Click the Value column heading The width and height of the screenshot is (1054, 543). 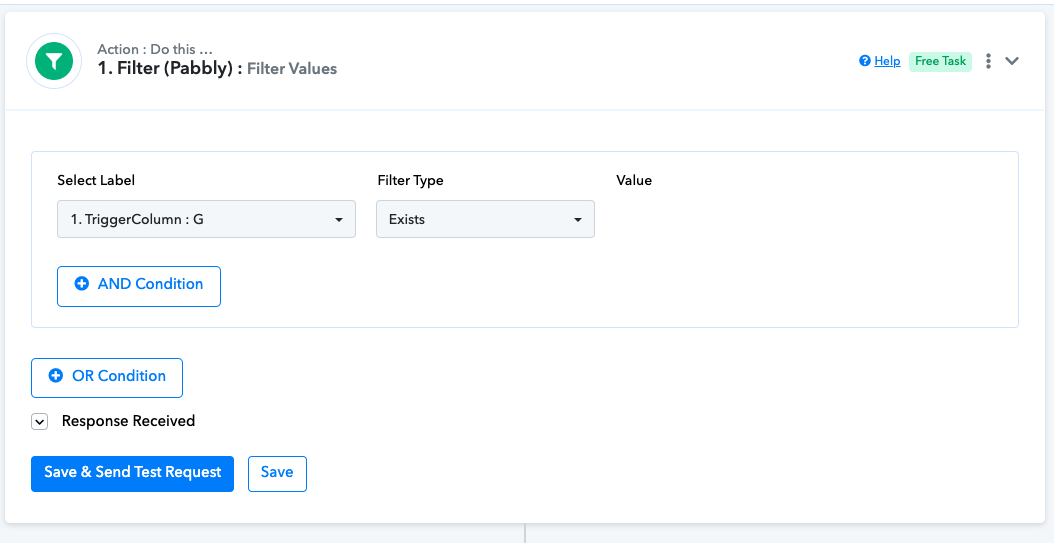(634, 180)
